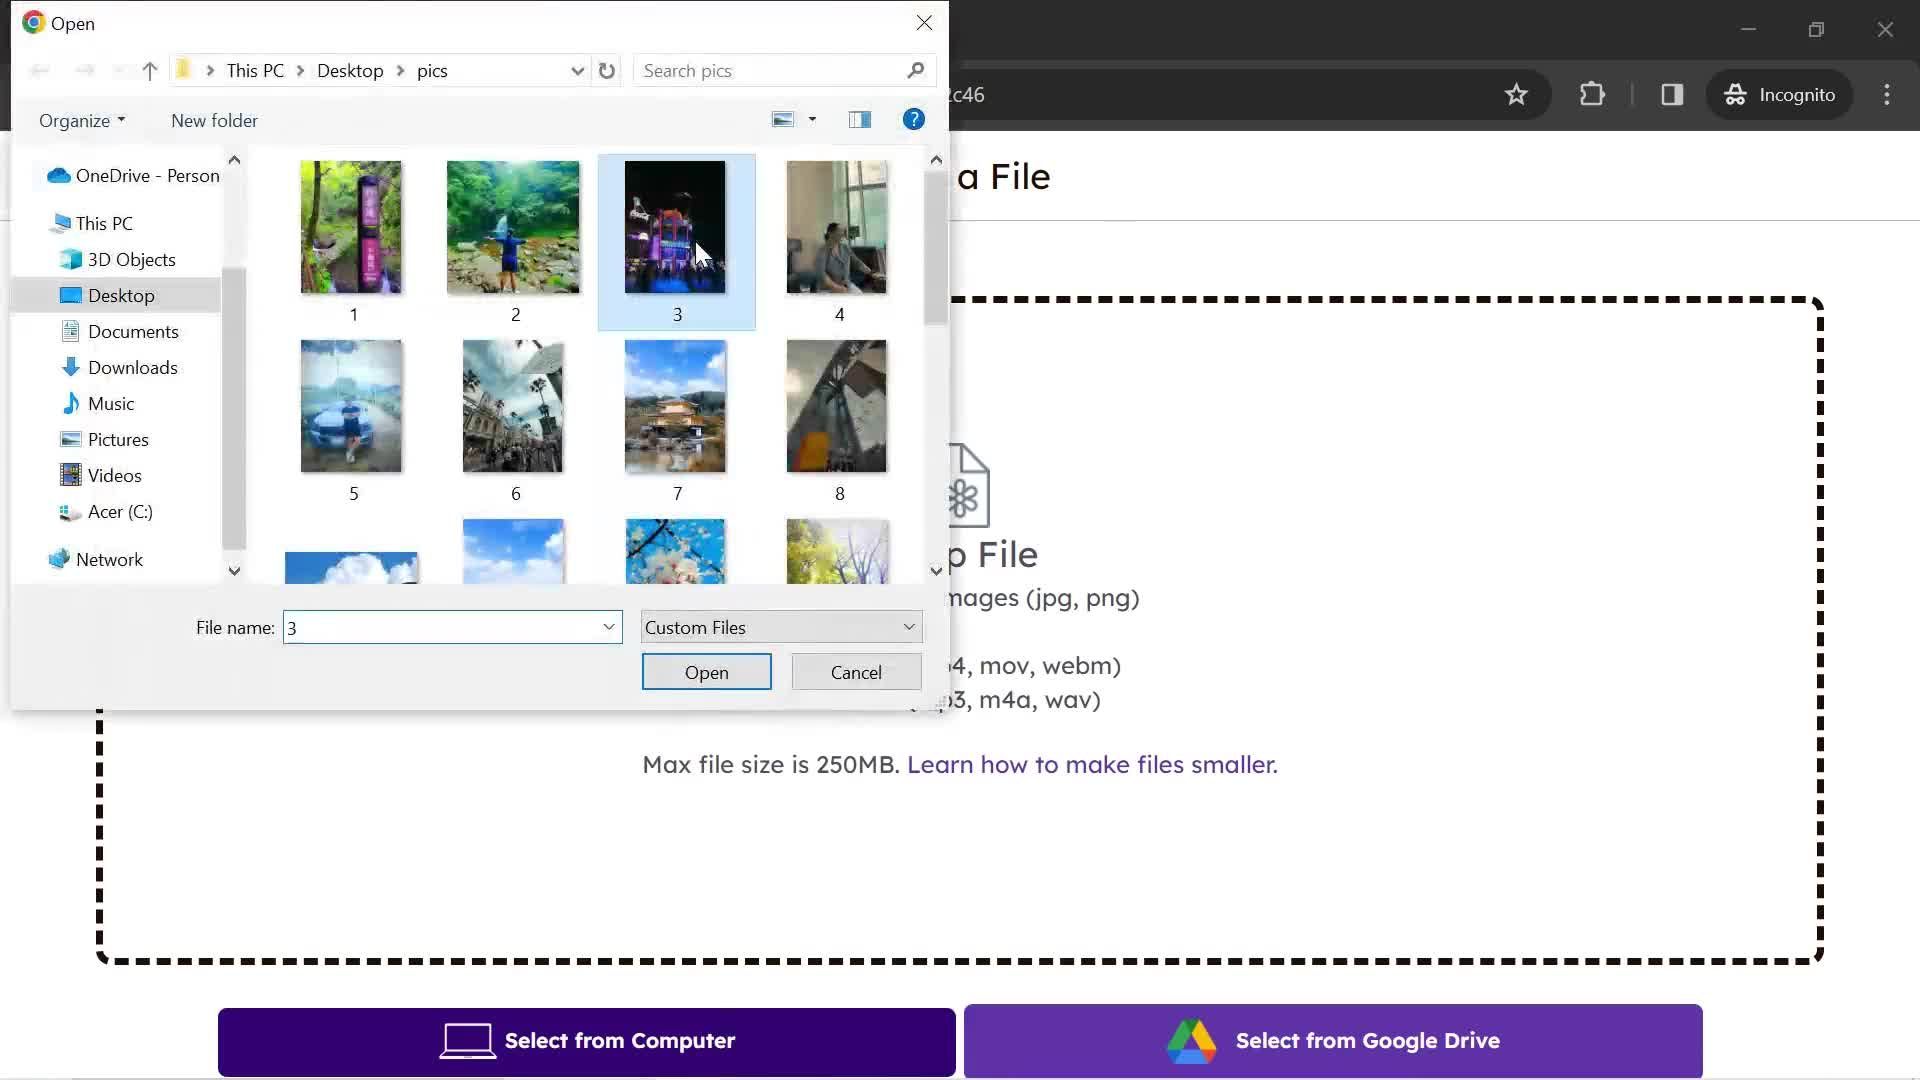Click the OneDrive icon in left panel

pos(58,174)
